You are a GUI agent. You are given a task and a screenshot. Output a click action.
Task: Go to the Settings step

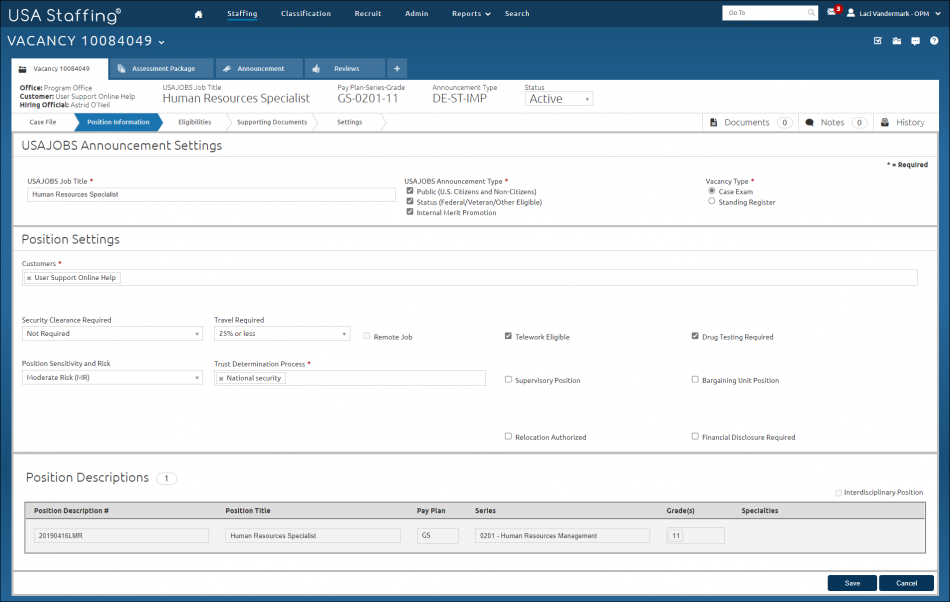coord(350,122)
